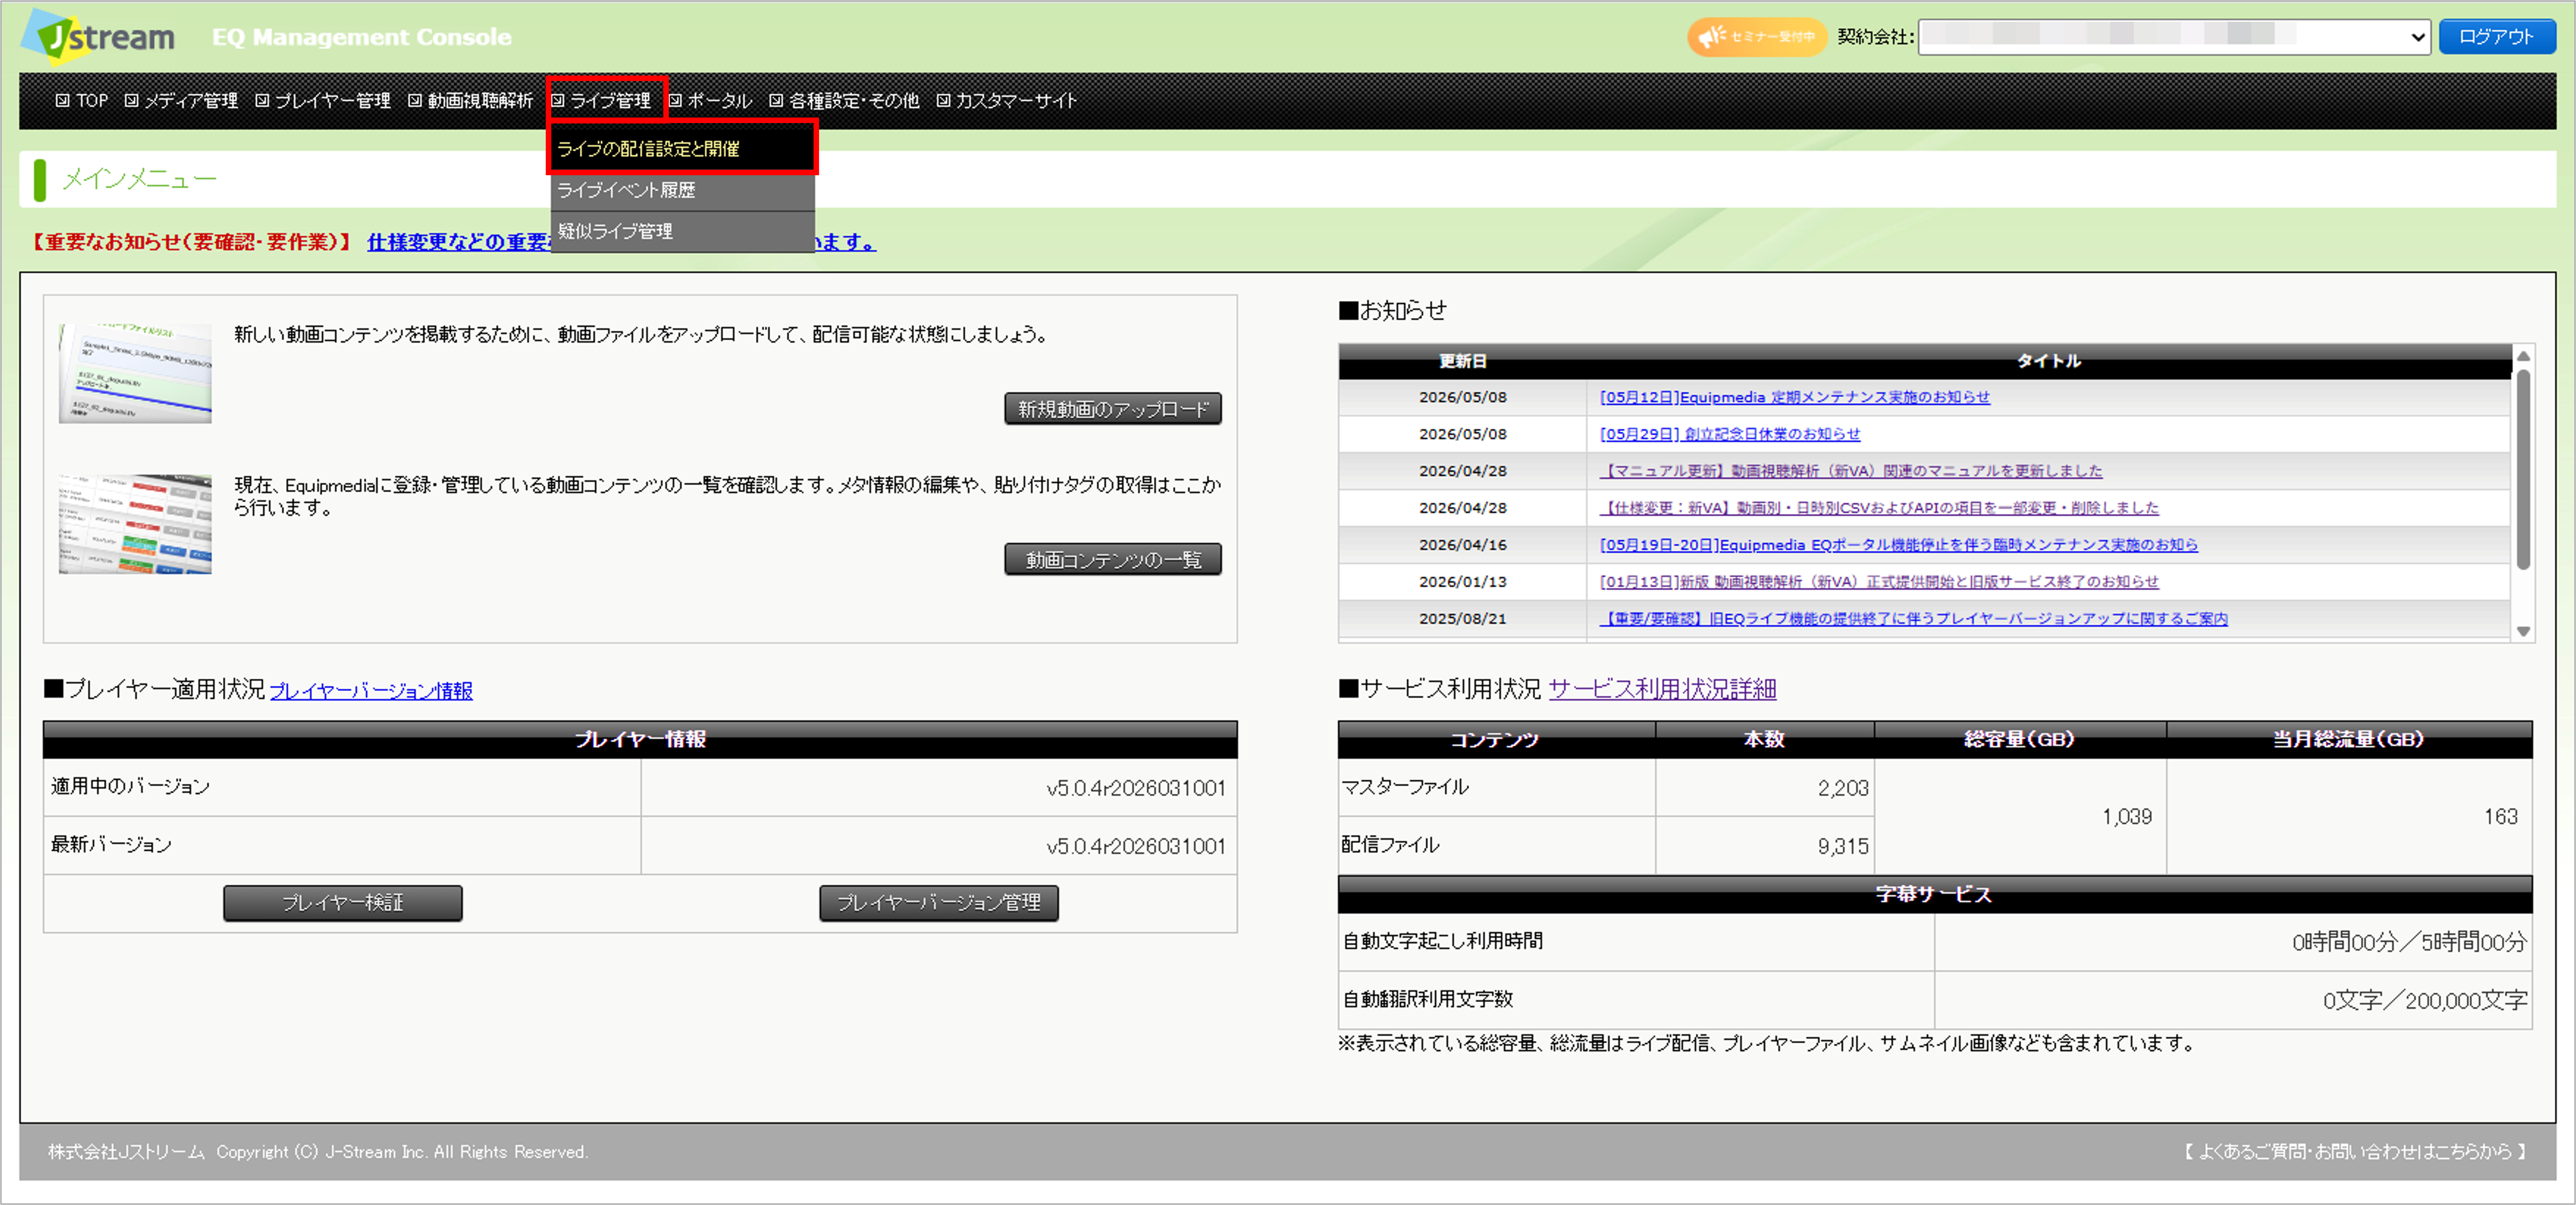Open the [01月13日] 新版 動画視聴解析 notice
The width and height of the screenshot is (2576, 1205).
[x=1879, y=582]
